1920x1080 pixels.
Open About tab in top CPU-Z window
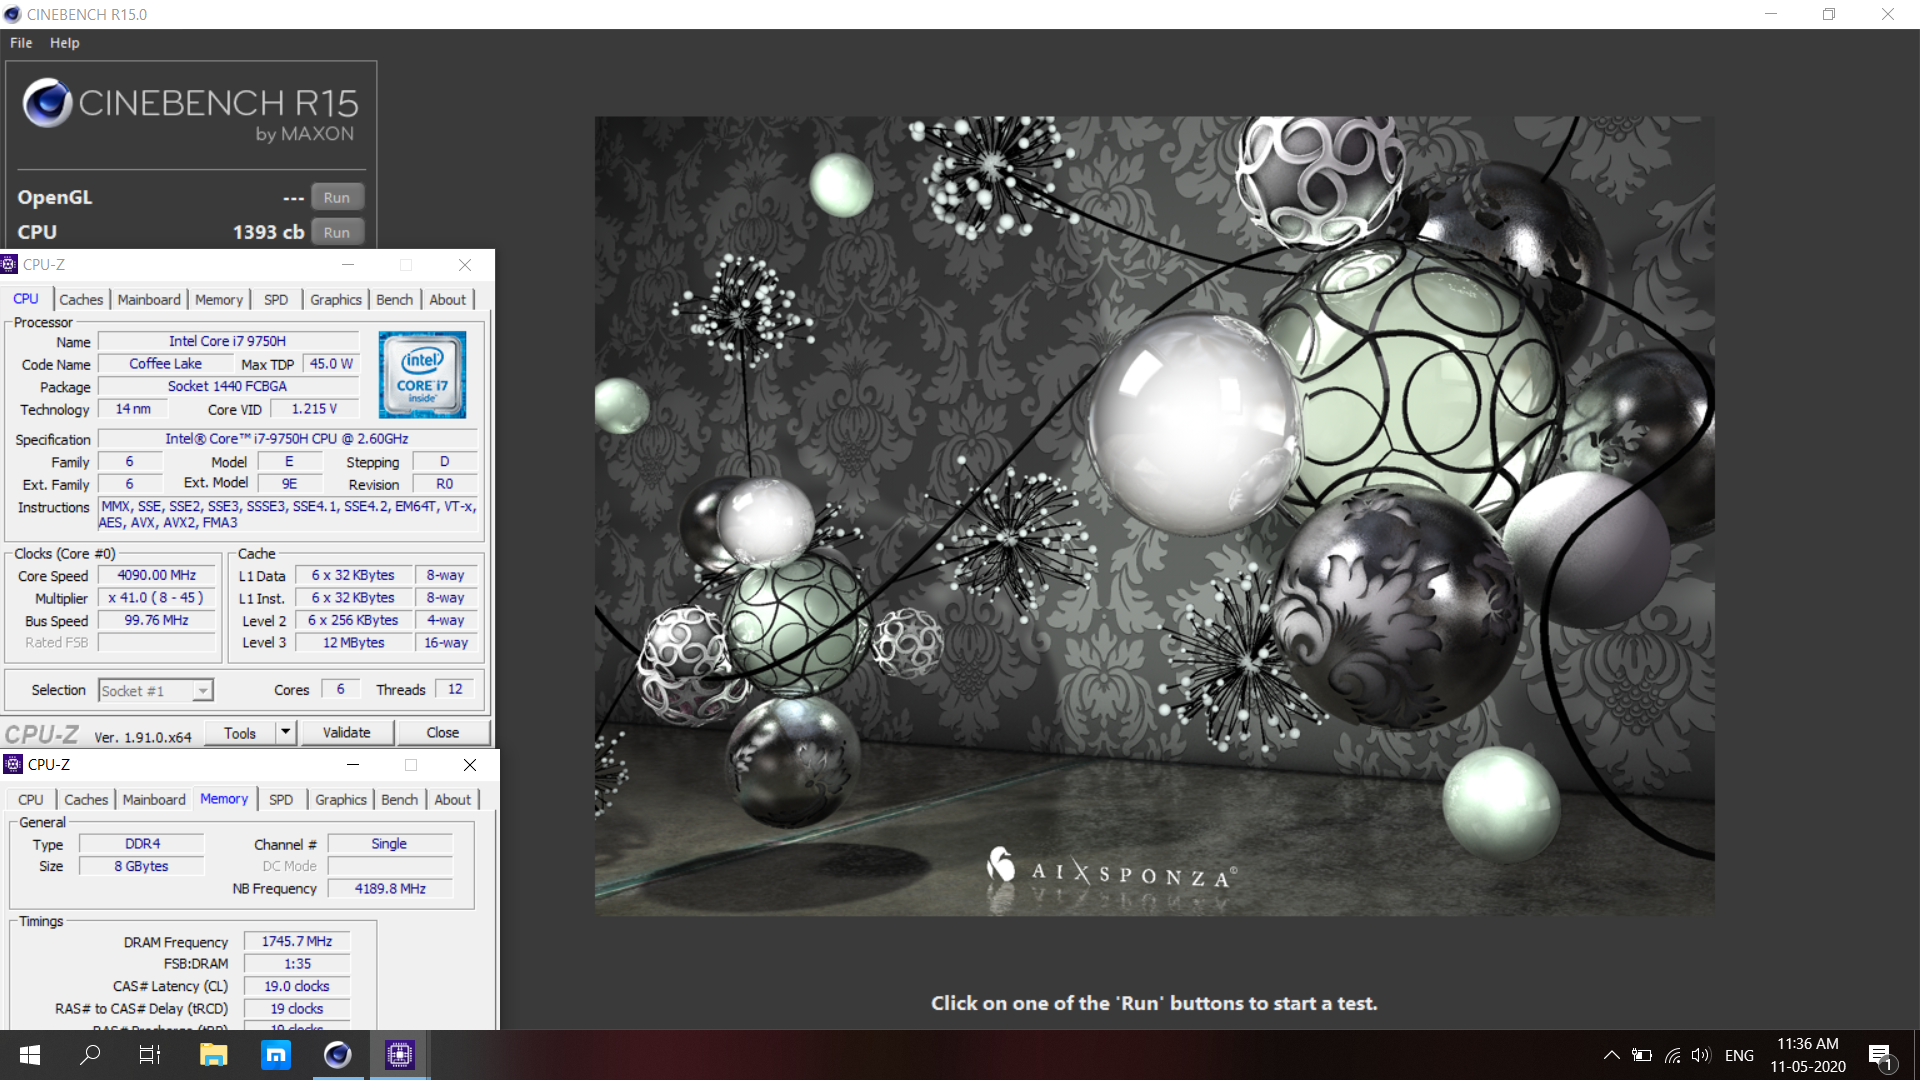pos(447,299)
